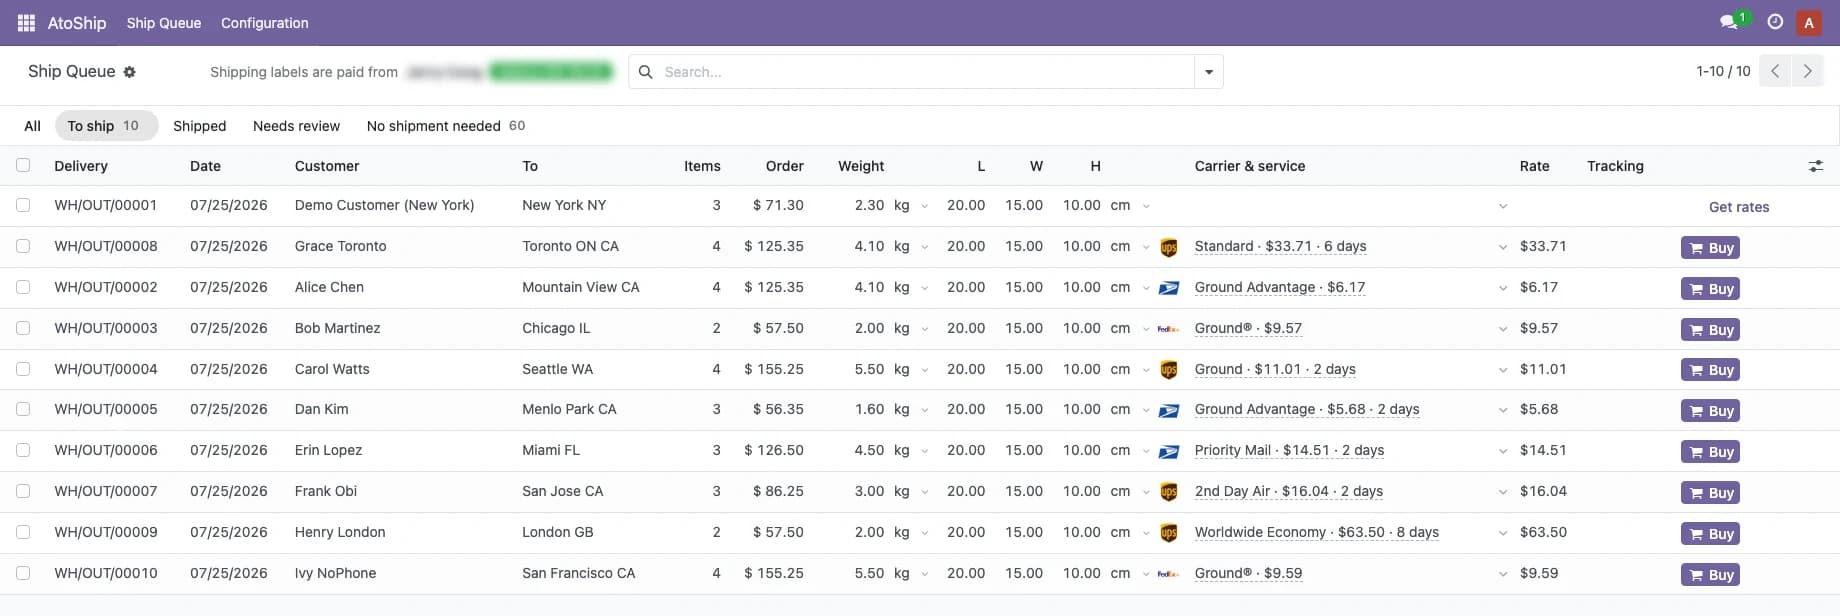
Task: Buy label for Henry London
Action: click(x=1710, y=534)
